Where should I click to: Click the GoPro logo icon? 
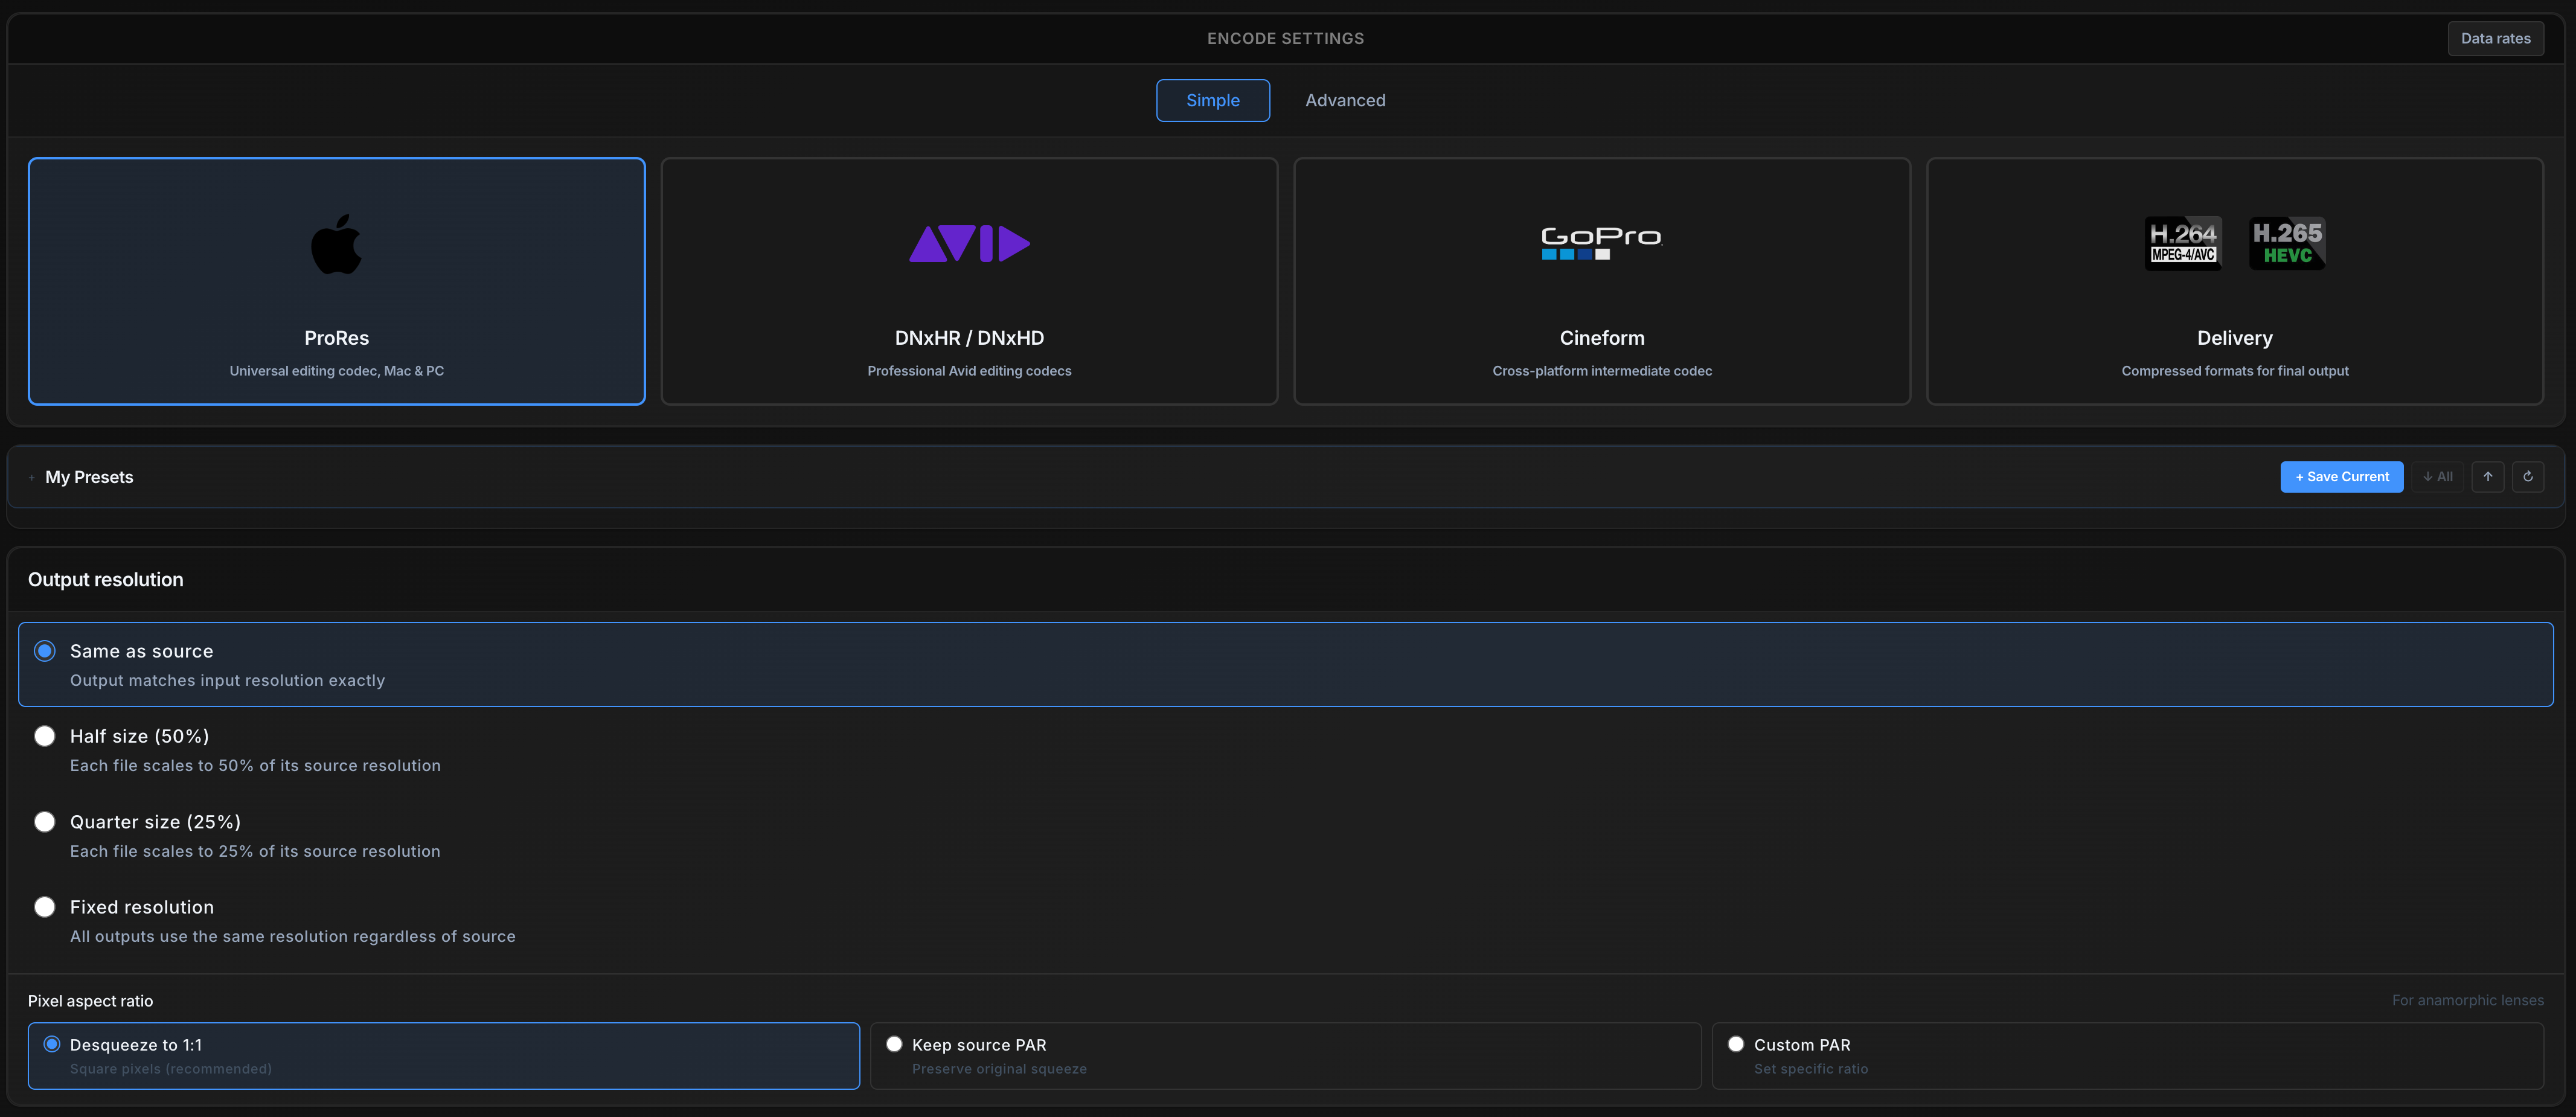1601,243
